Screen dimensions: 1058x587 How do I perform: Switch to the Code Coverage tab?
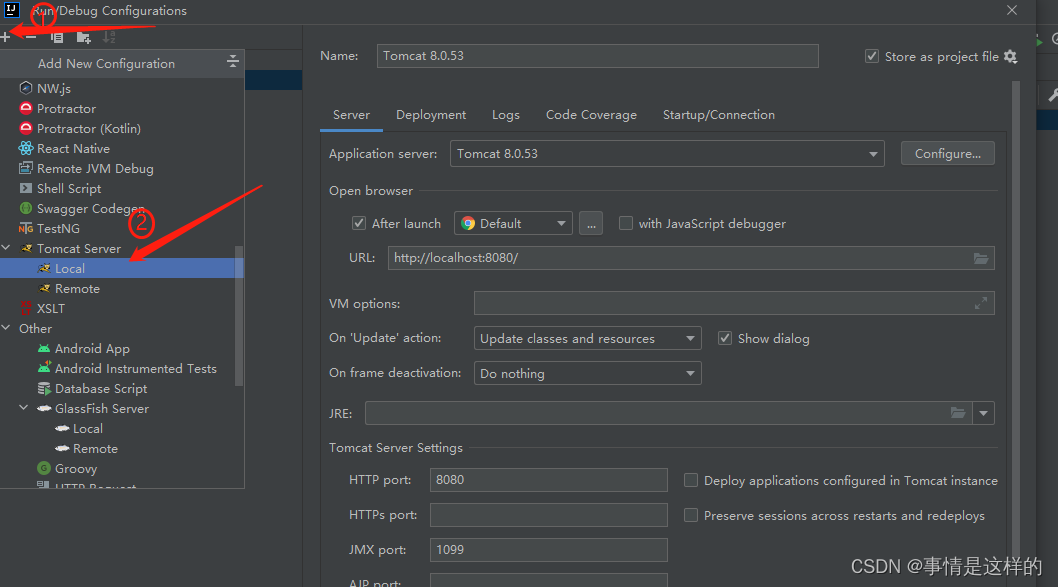591,115
